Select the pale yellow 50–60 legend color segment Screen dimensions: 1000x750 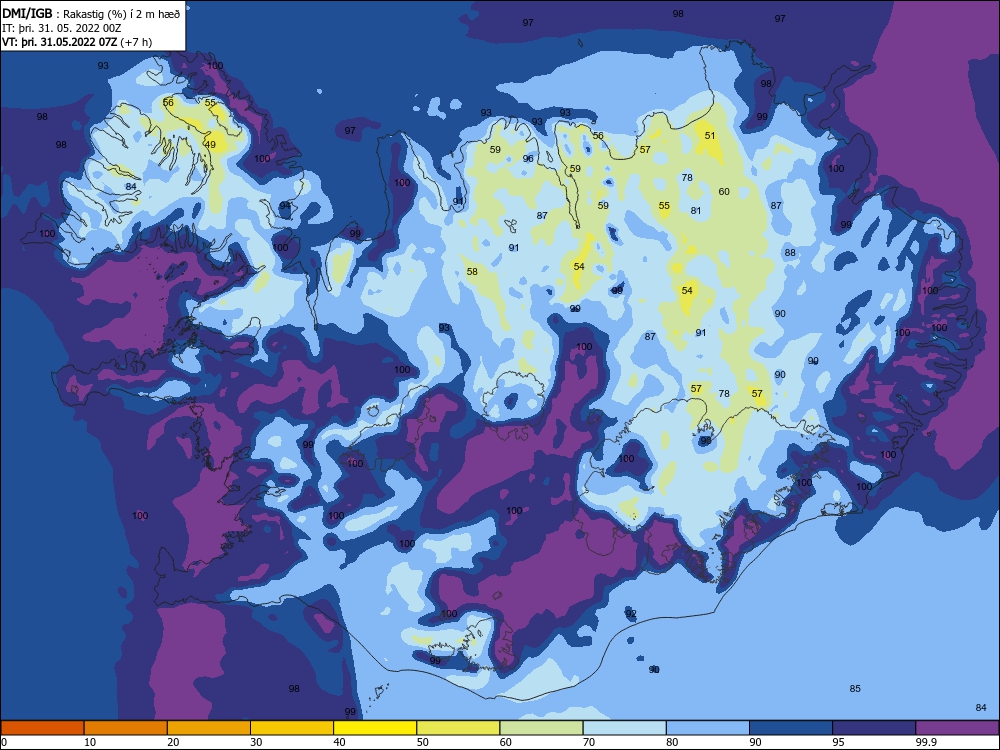[x=458, y=728]
